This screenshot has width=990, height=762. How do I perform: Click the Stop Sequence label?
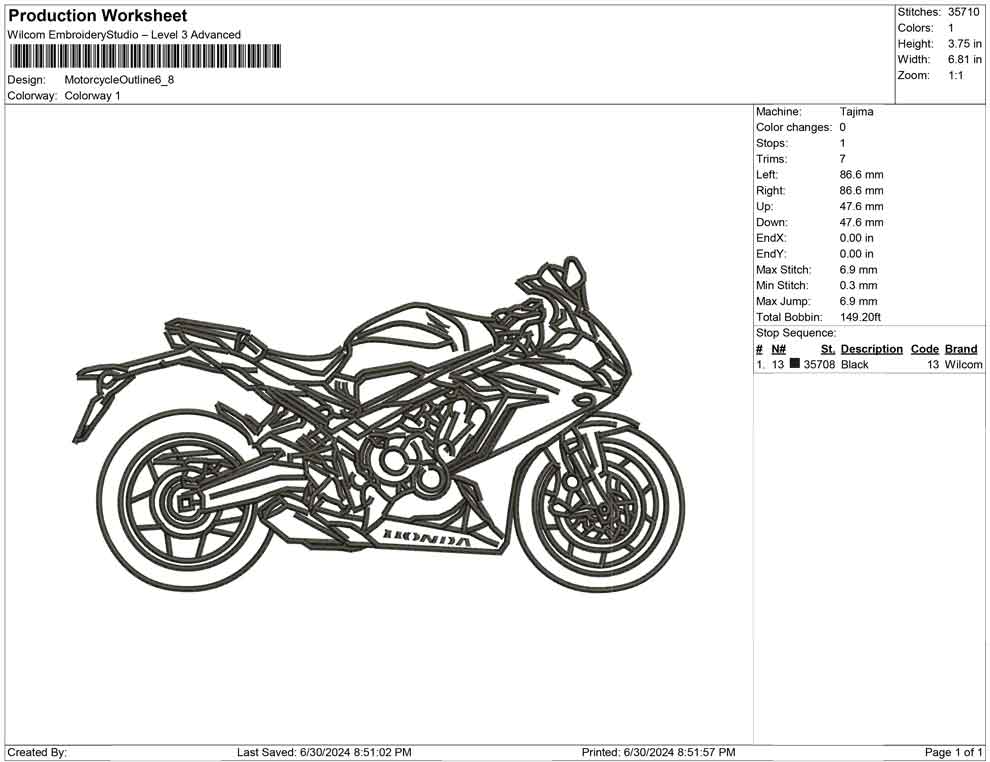(796, 333)
